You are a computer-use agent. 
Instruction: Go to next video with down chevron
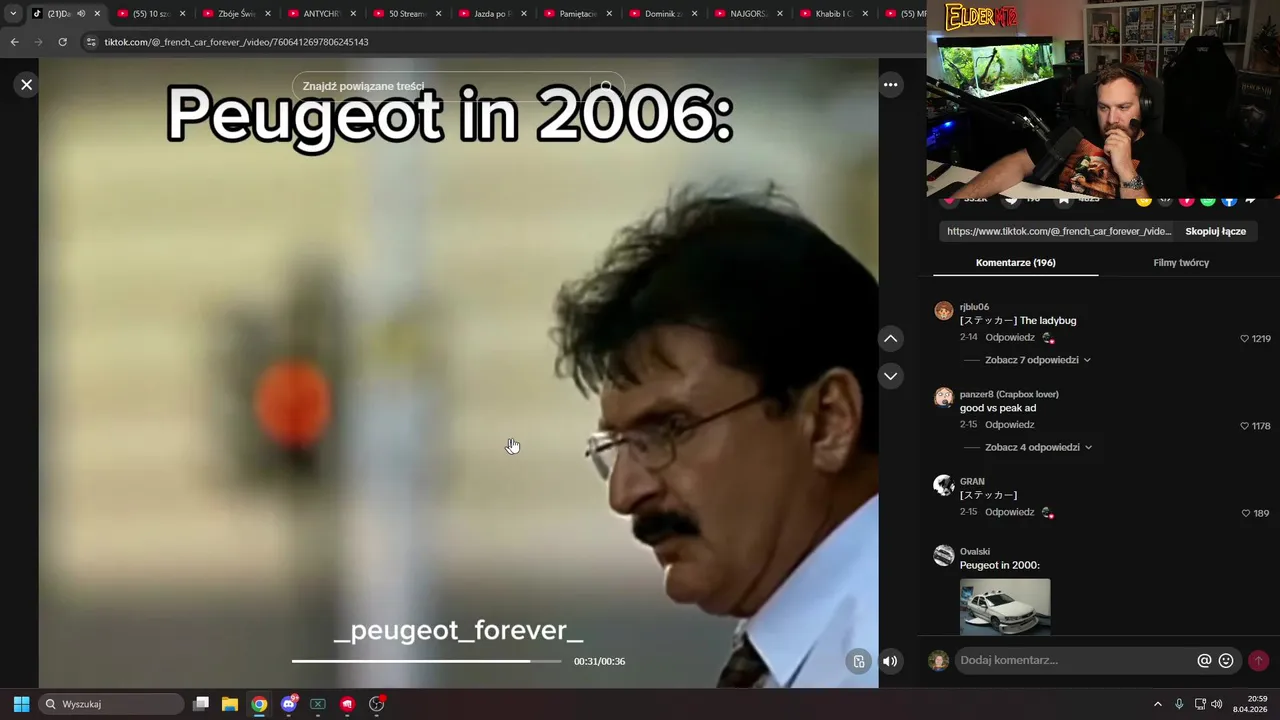point(890,376)
